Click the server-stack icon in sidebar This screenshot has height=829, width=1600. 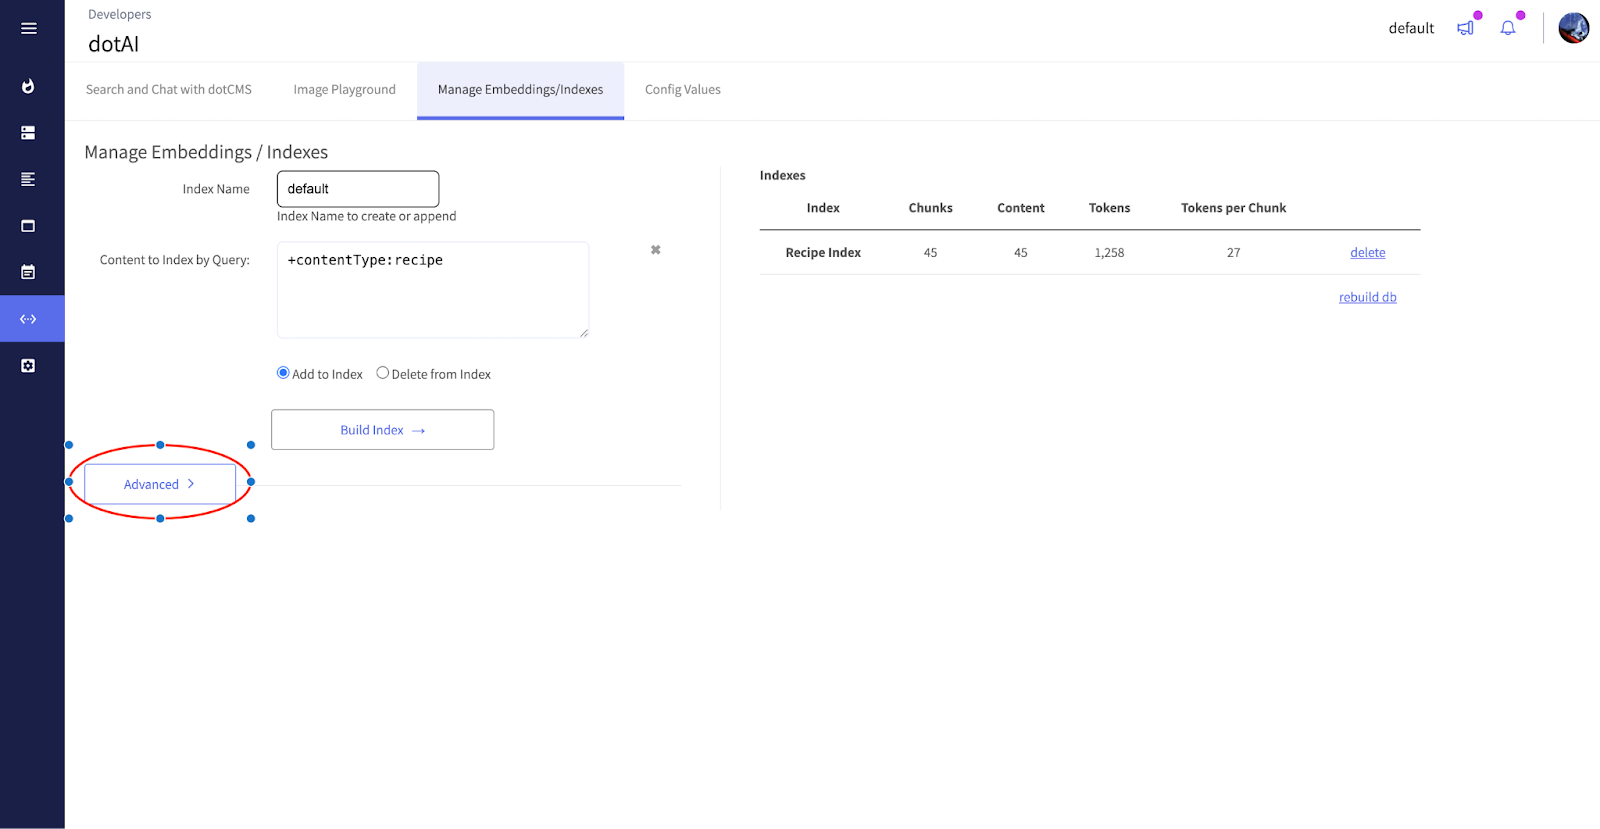tap(29, 133)
